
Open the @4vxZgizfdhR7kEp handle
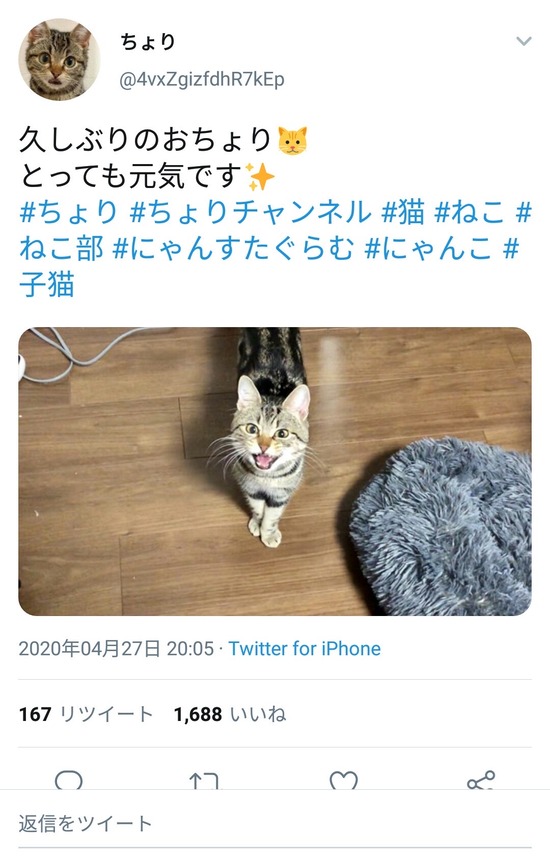pos(202,80)
